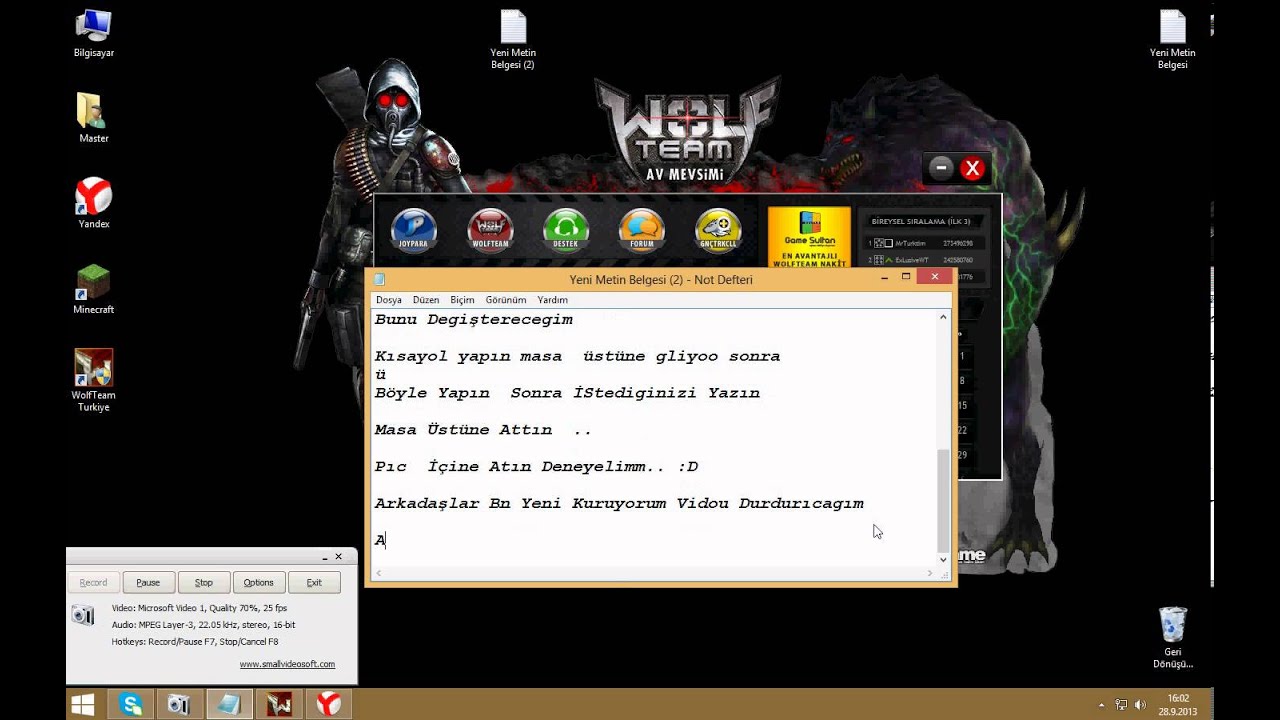Viewport: 1280px width, 720px height.
Task: Maximize the Not Defteri window
Action: pos(906,277)
